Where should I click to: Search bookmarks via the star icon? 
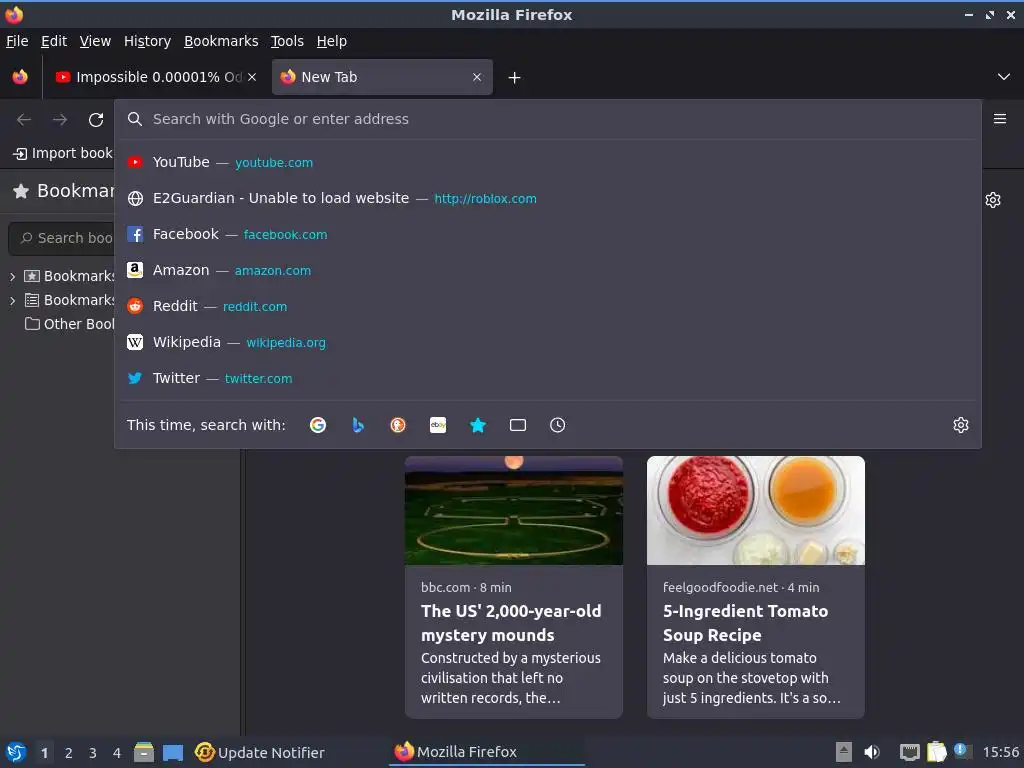pos(478,425)
